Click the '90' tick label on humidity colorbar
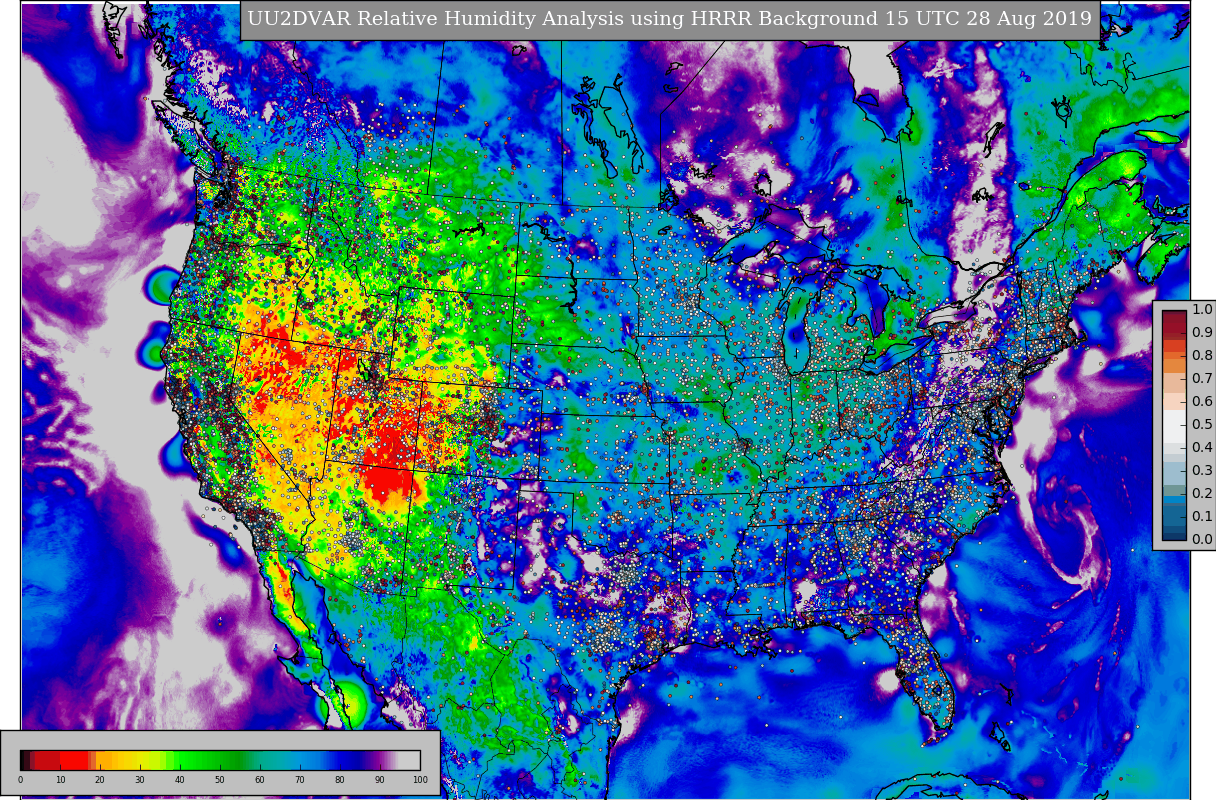 coord(379,779)
